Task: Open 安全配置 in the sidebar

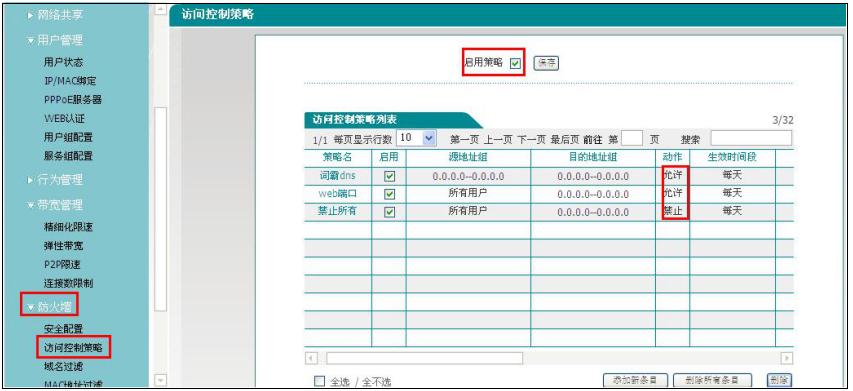Action: pyautogui.click(x=64, y=329)
